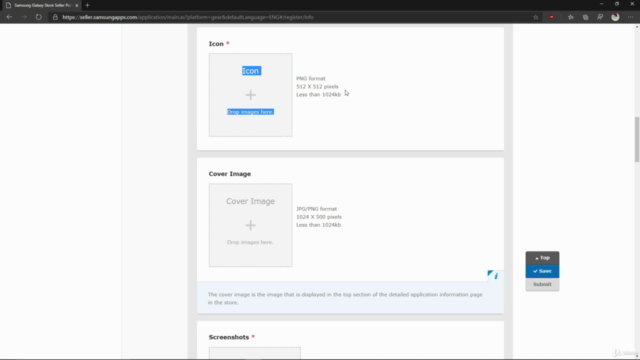Select the 'Drop images here.' text in Icon box
The width and height of the screenshot is (640, 360).
click(250, 112)
